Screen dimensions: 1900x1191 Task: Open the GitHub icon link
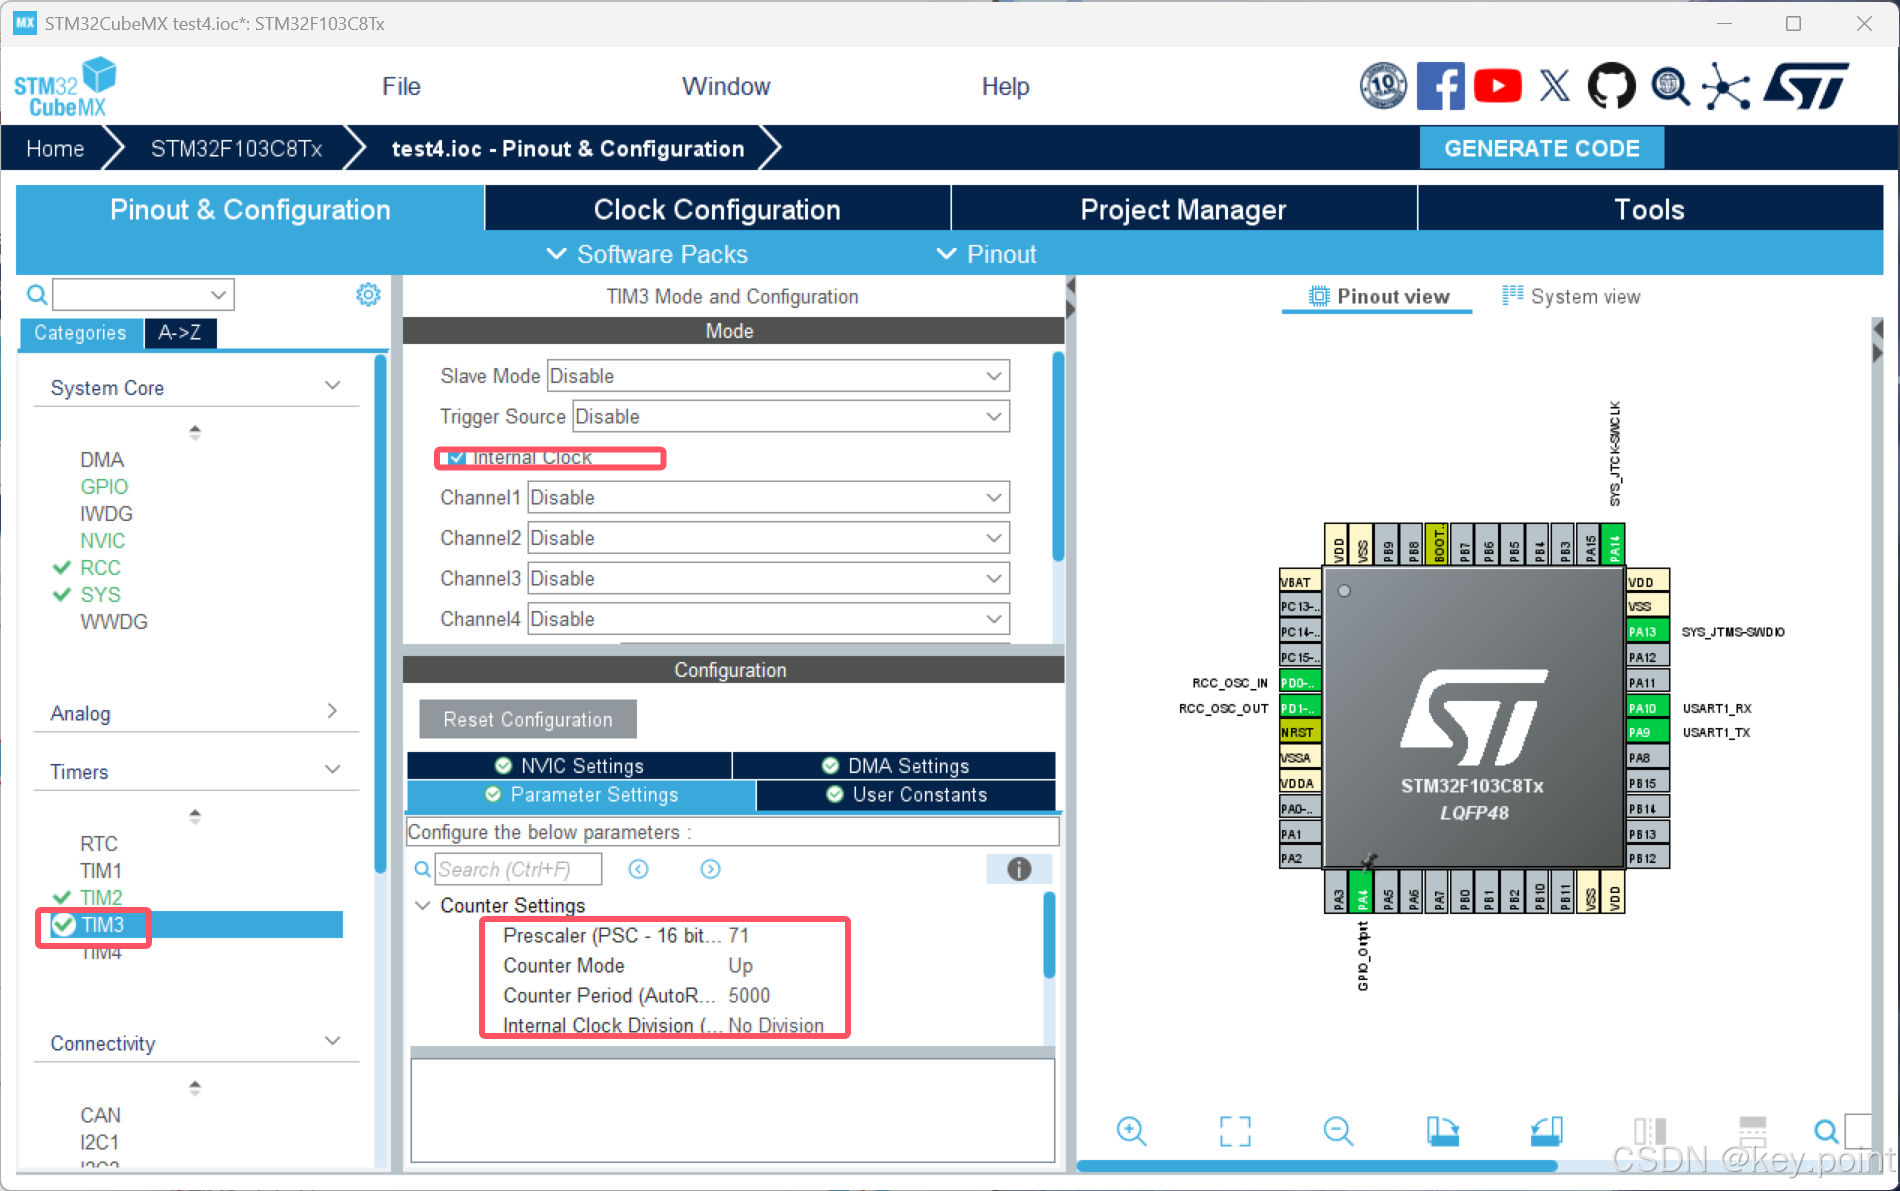click(1611, 86)
